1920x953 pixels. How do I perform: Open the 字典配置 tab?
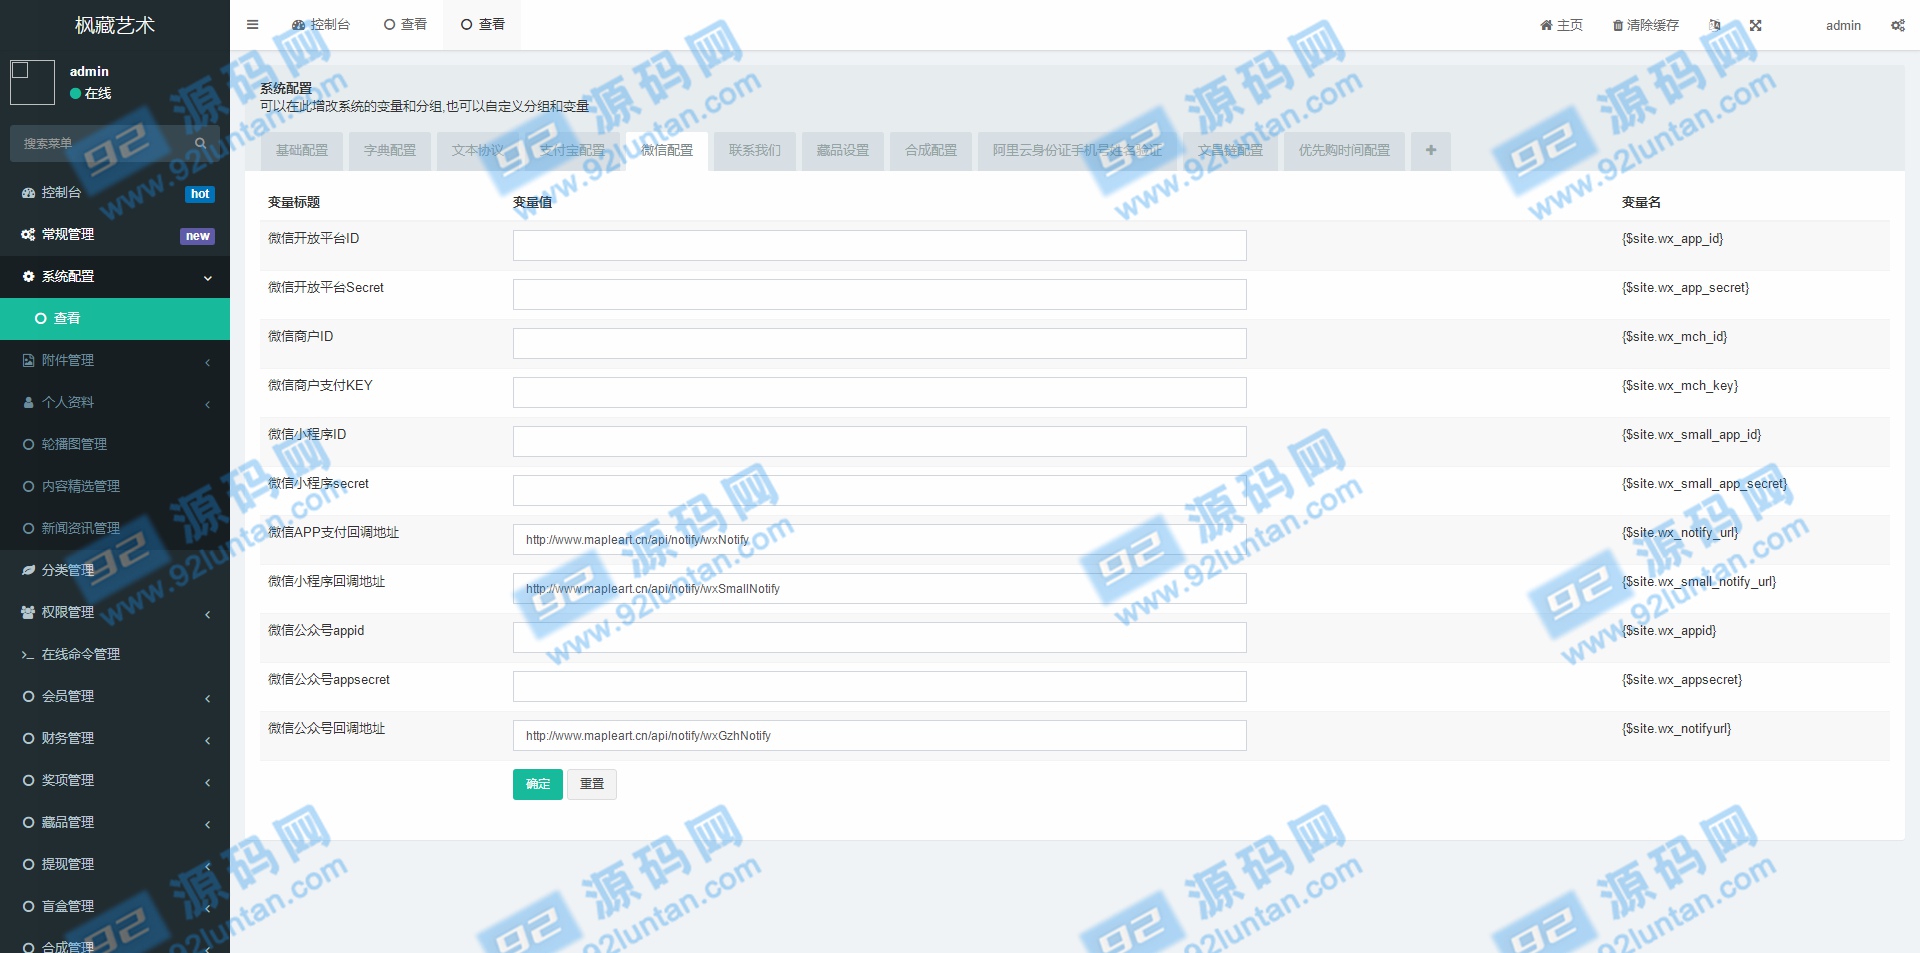click(x=390, y=150)
